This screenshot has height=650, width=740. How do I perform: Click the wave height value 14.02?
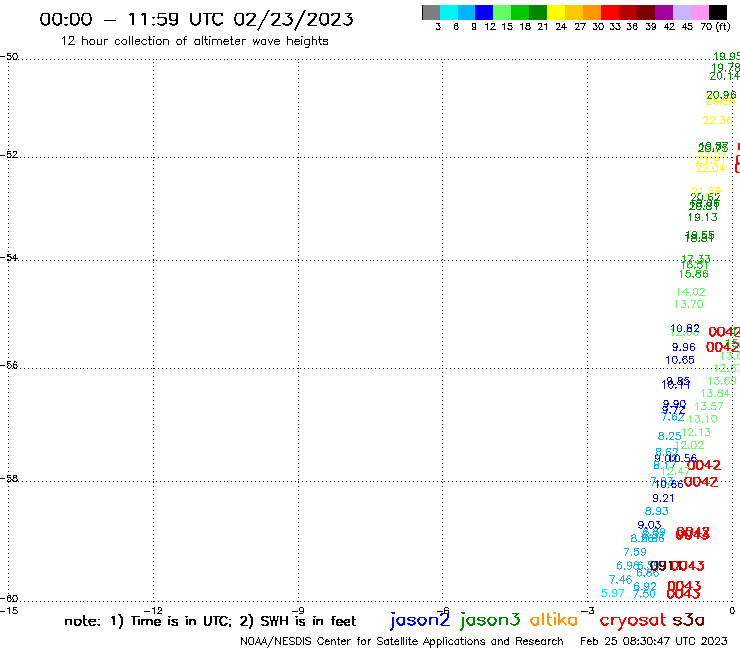(x=690, y=292)
